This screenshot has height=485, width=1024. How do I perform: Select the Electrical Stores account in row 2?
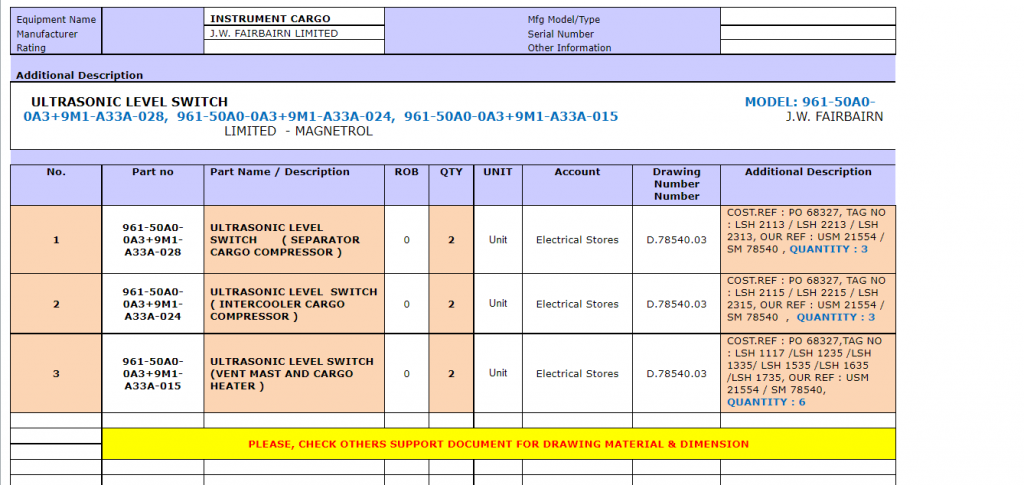click(x=577, y=304)
